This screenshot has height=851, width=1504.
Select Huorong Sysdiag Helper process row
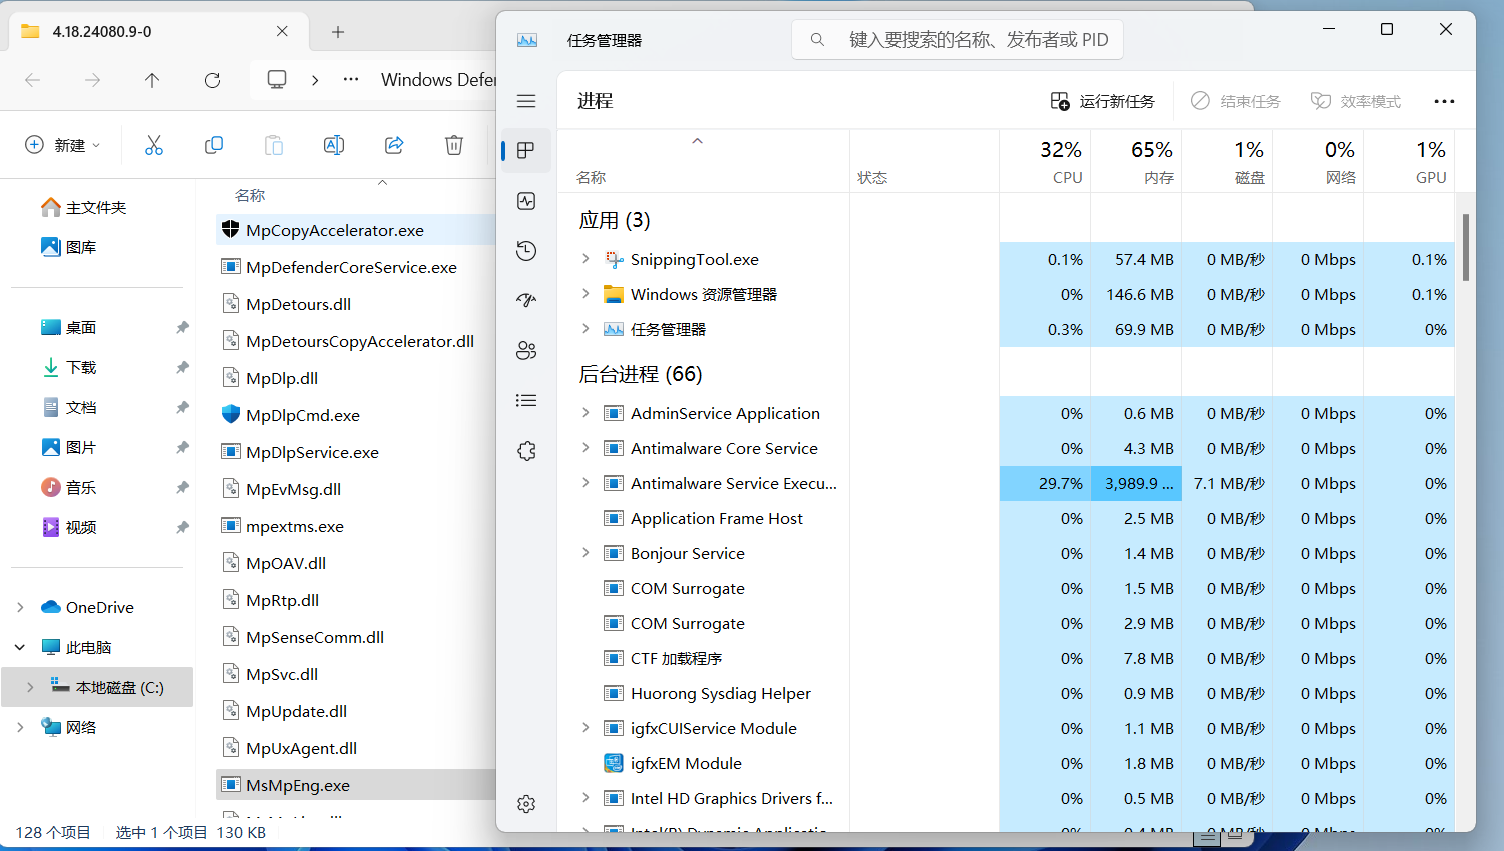coord(1006,693)
